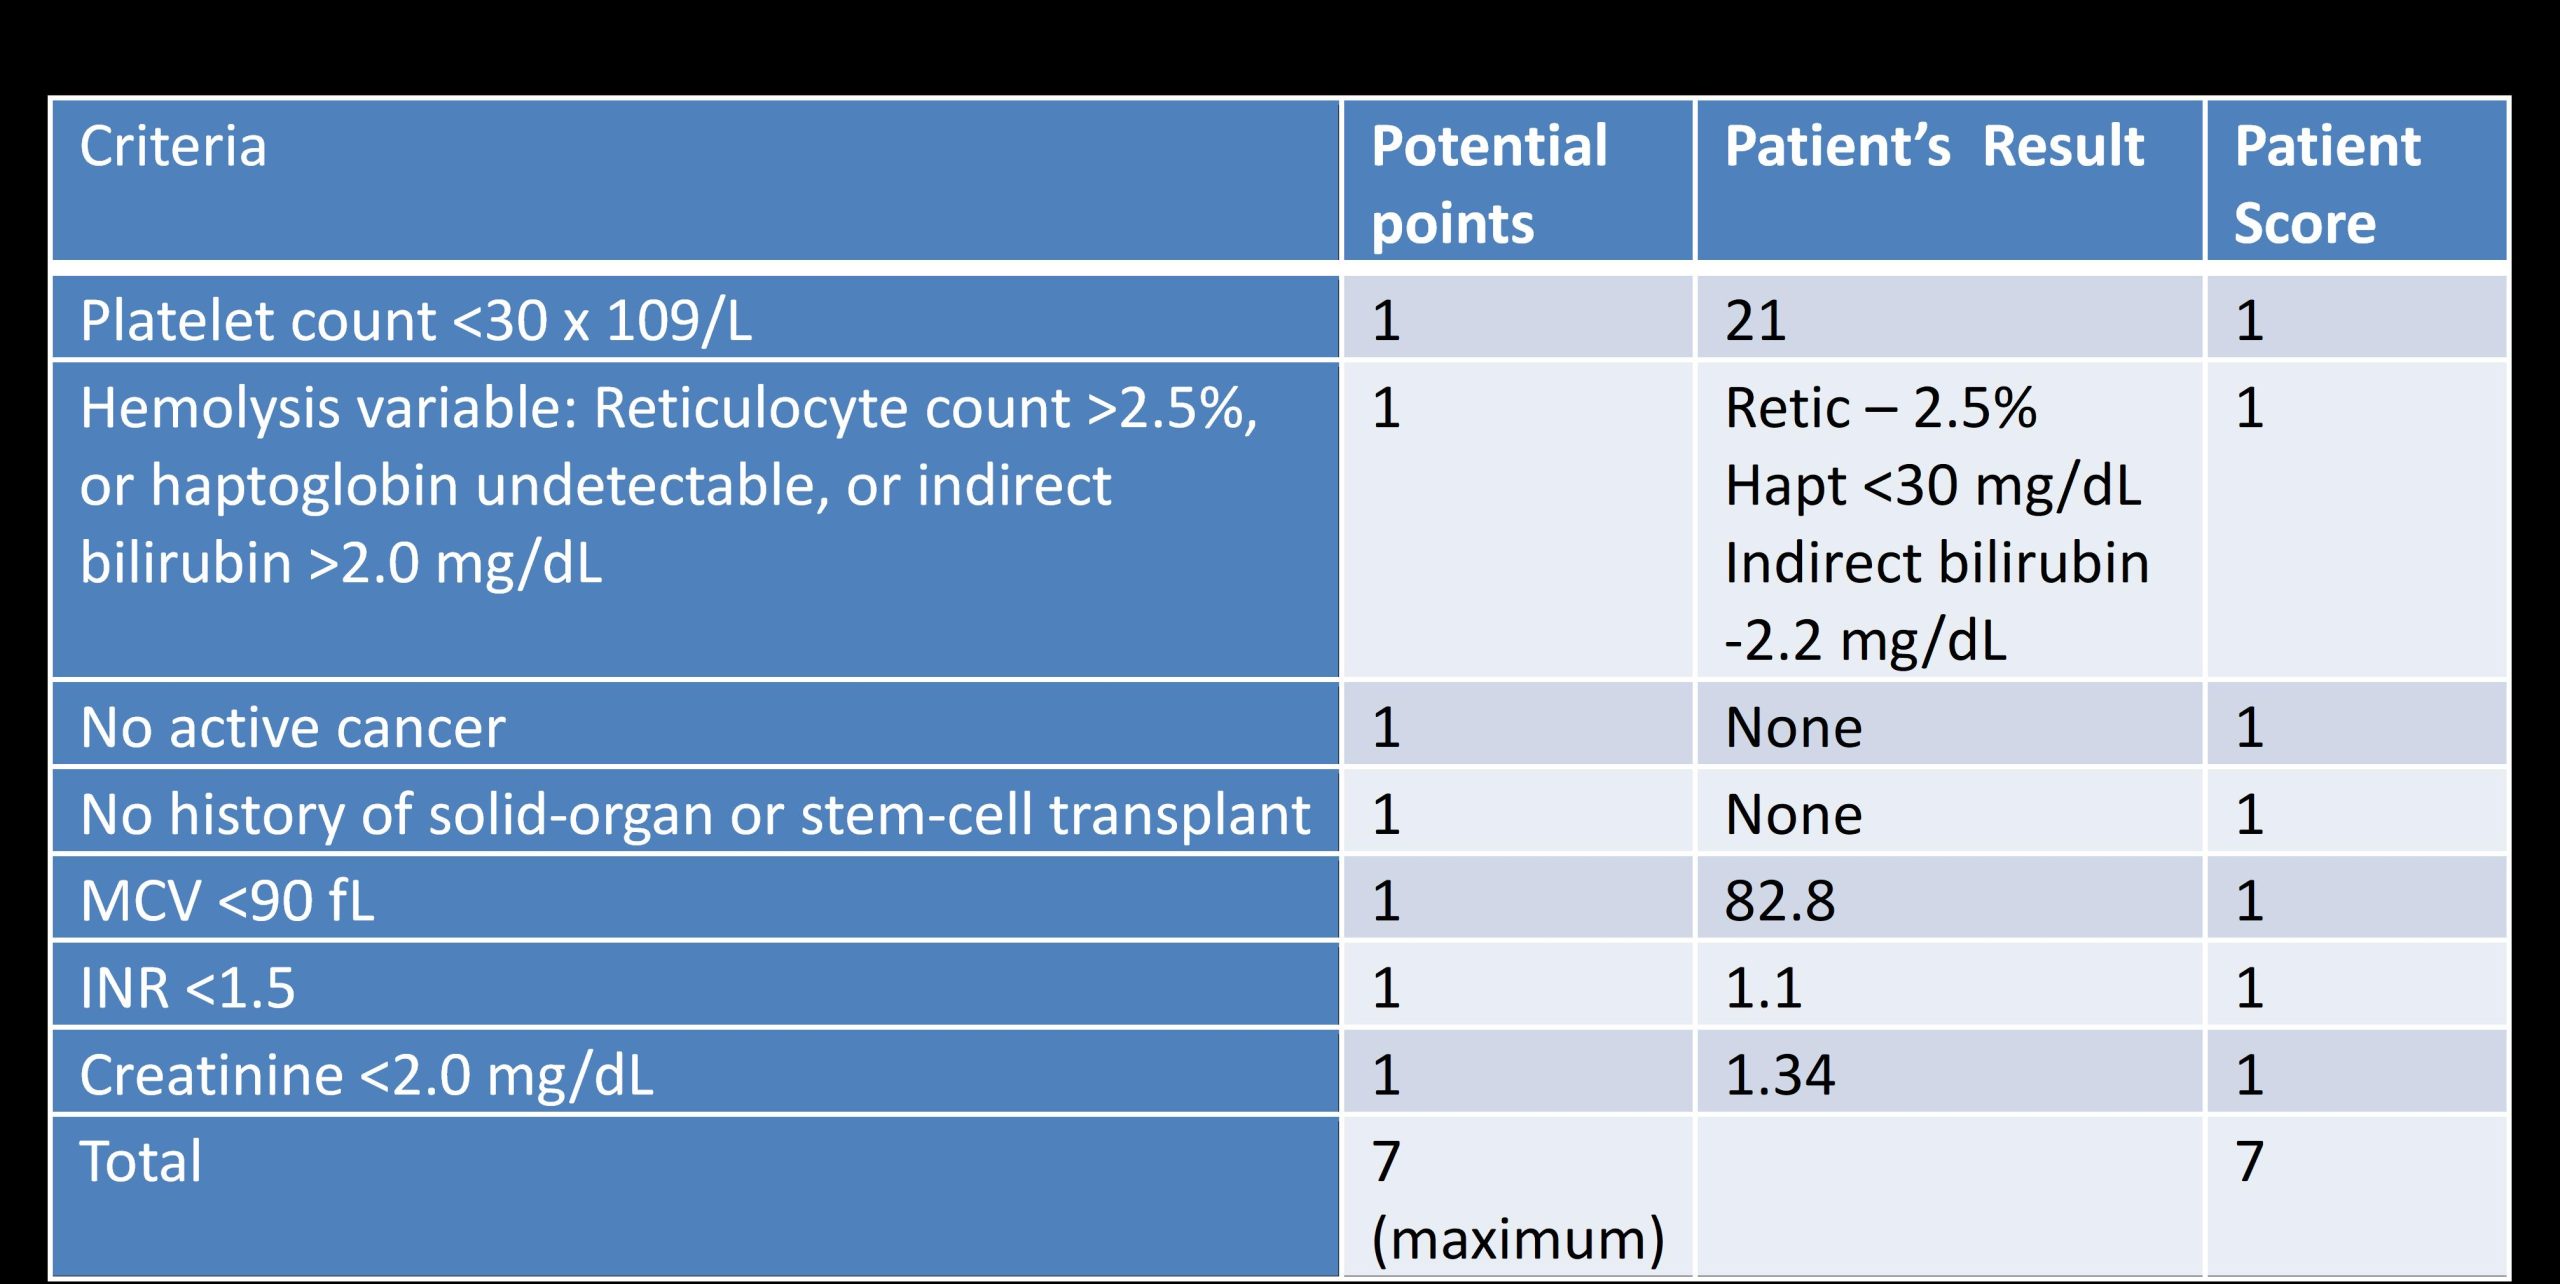Image resolution: width=2560 pixels, height=1284 pixels.
Task: Select the Potential points header cell
Action: 1488,183
